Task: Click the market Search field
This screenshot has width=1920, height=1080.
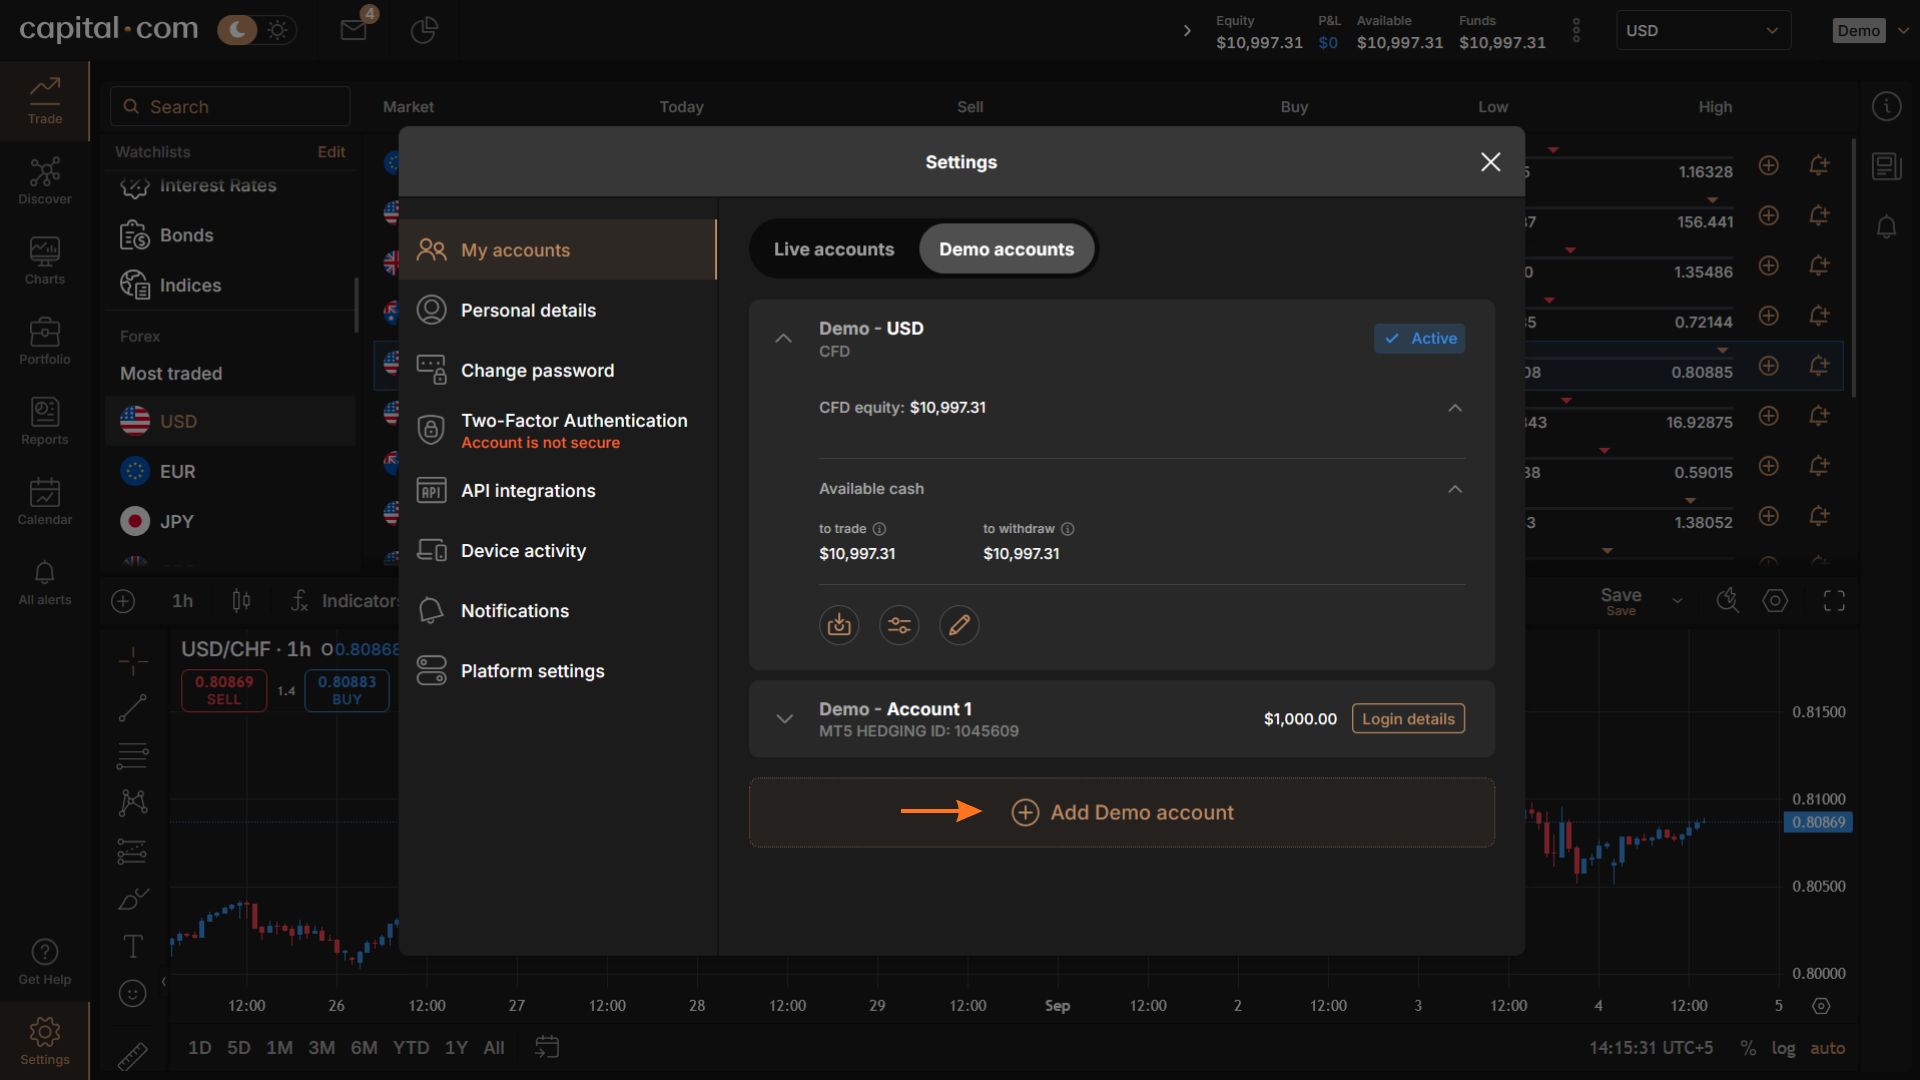Action: point(230,106)
